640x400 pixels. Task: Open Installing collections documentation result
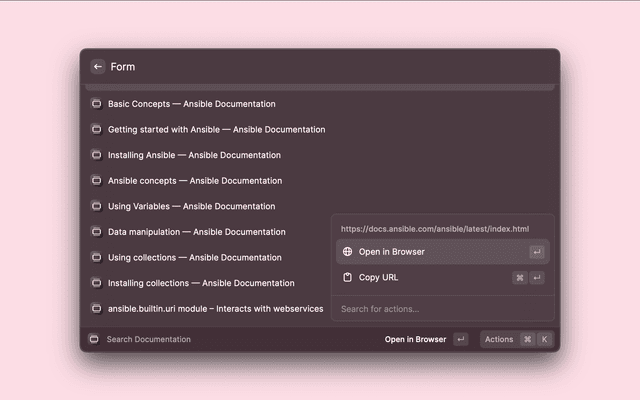coord(201,283)
